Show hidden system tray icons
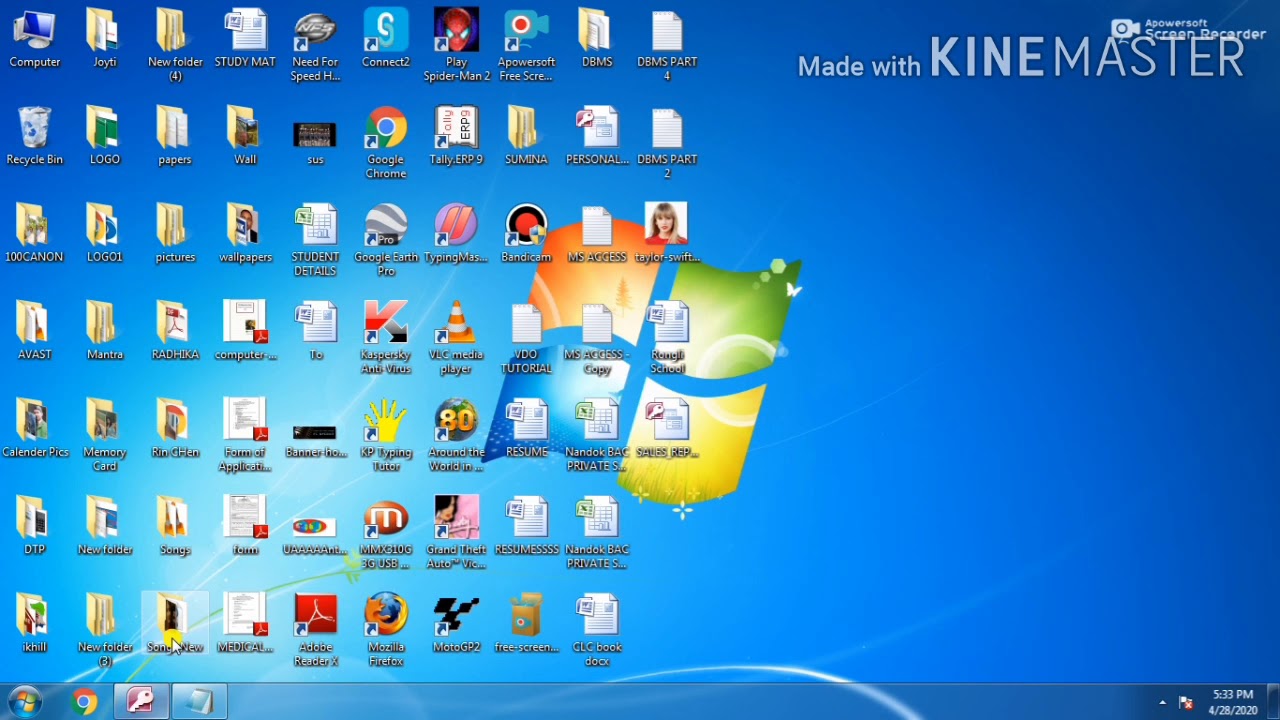This screenshot has width=1280, height=720. point(1162,702)
